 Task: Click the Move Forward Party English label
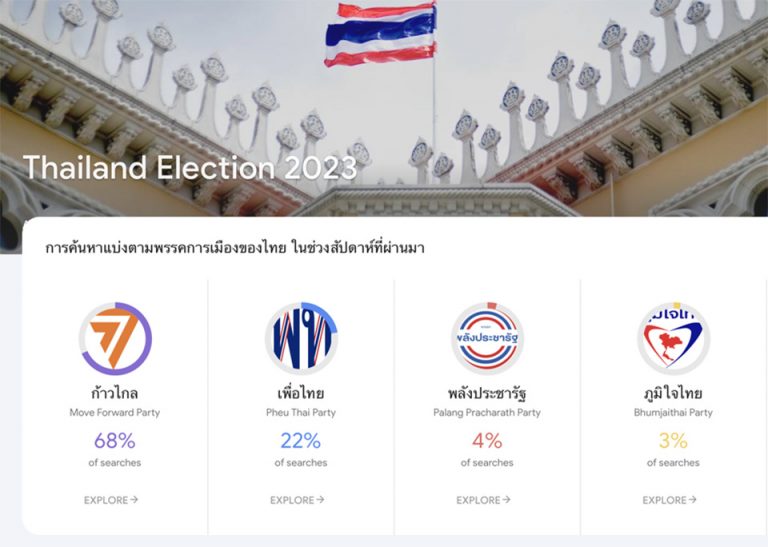(115, 412)
